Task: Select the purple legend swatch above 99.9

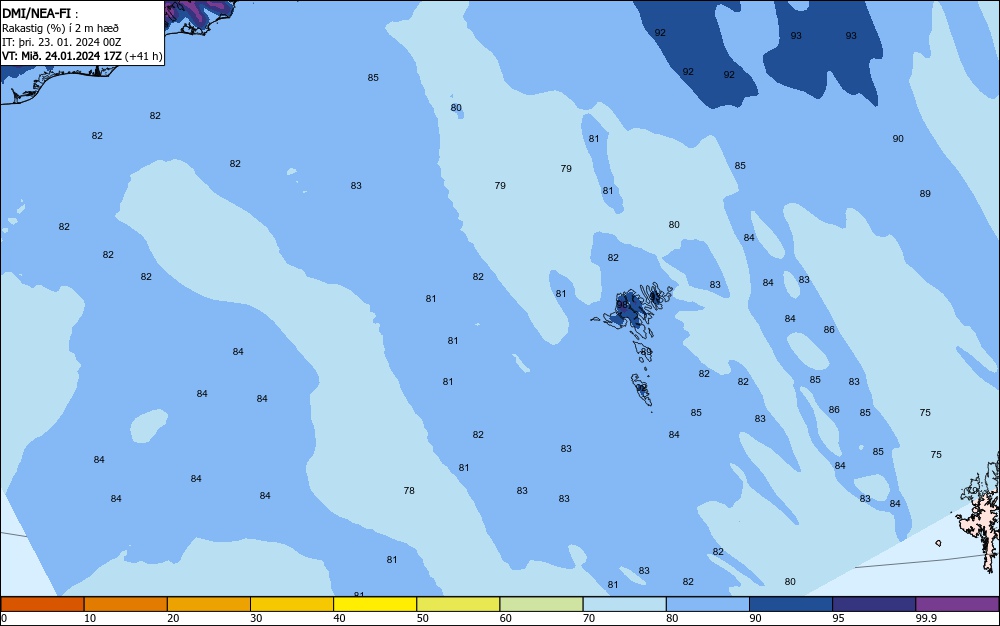Action: pyautogui.click(x=957, y=604)
